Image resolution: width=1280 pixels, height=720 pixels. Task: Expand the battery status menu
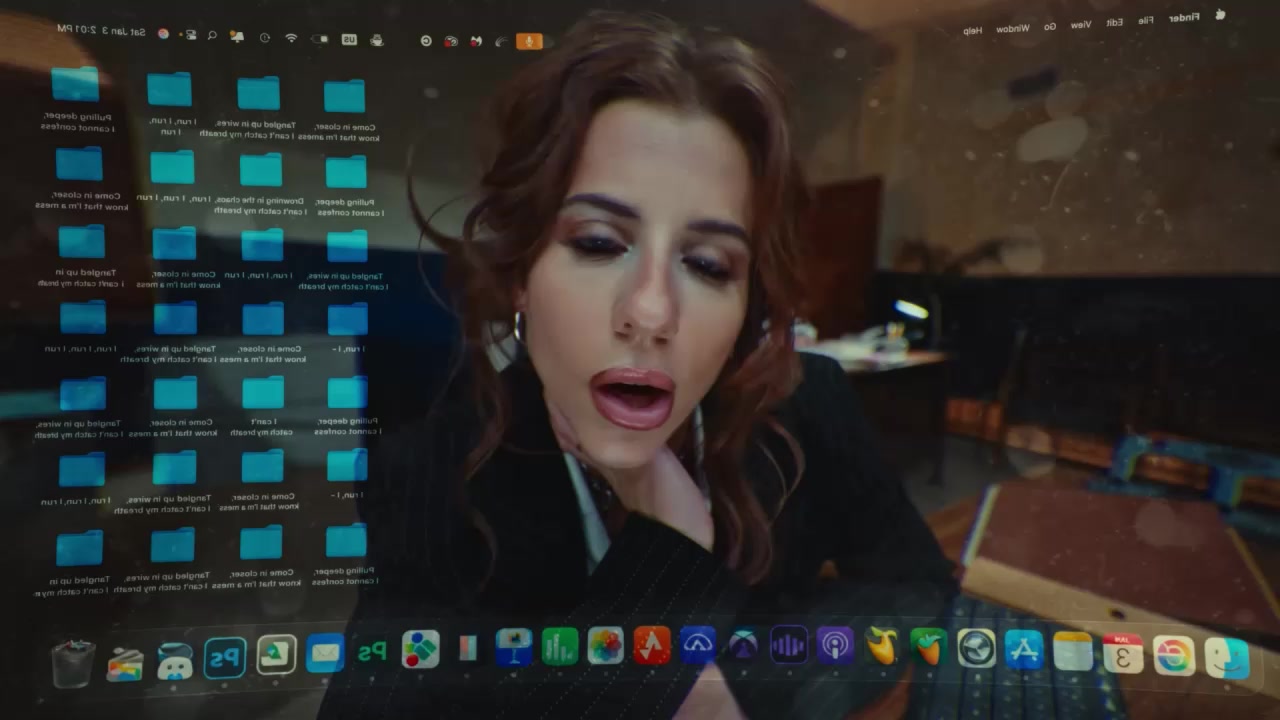point(320,39)
